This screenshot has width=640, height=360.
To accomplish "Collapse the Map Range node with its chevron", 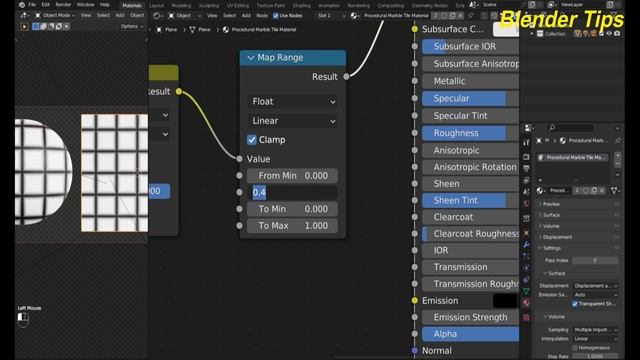I will pyautogui.click(x=251, y=58).
